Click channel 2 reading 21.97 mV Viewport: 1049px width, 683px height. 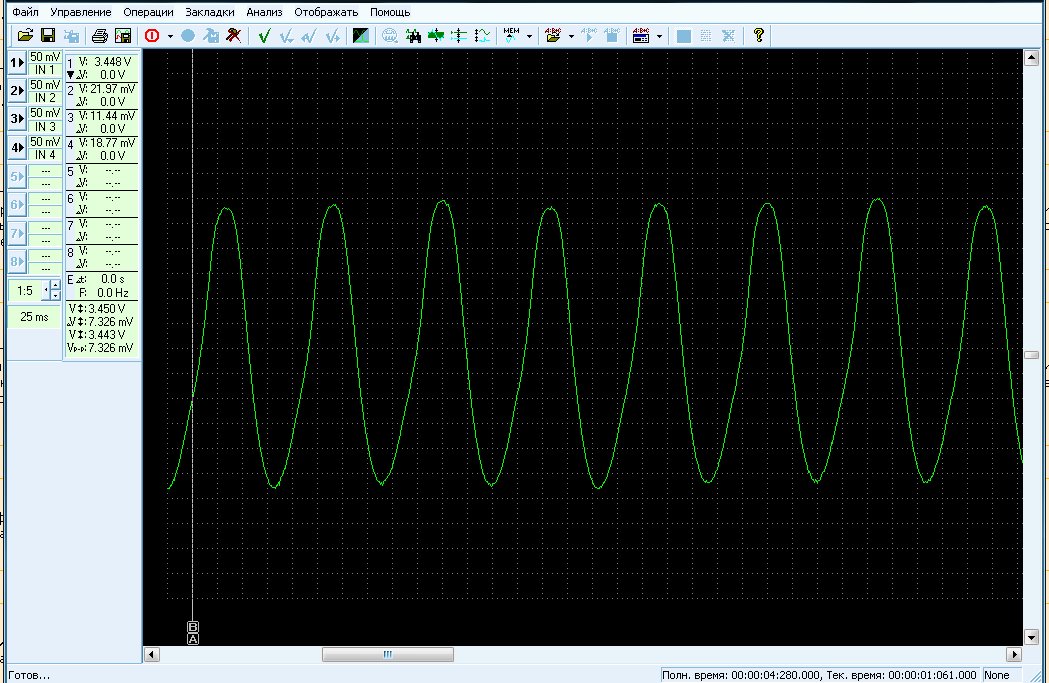click(112, 88)
